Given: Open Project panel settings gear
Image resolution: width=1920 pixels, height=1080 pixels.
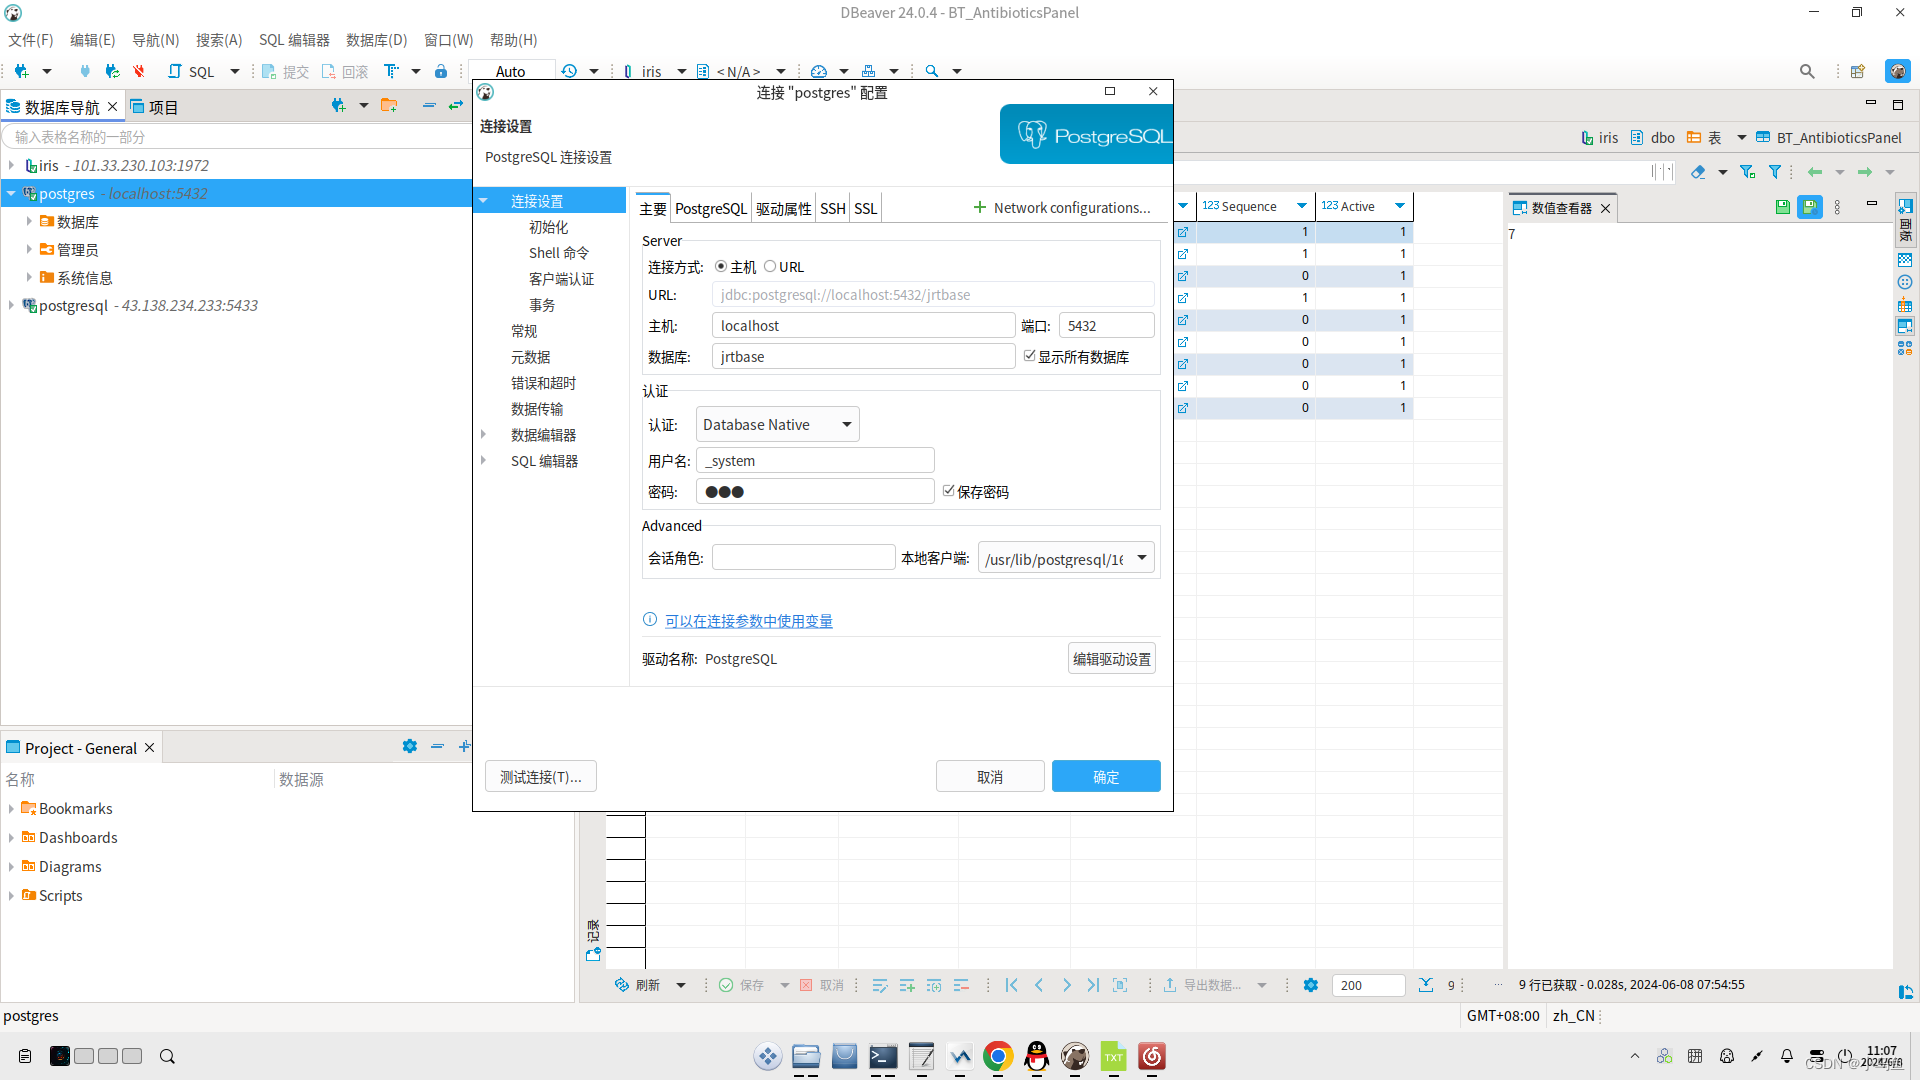Looking at the screenshot, I should [409, 746].
